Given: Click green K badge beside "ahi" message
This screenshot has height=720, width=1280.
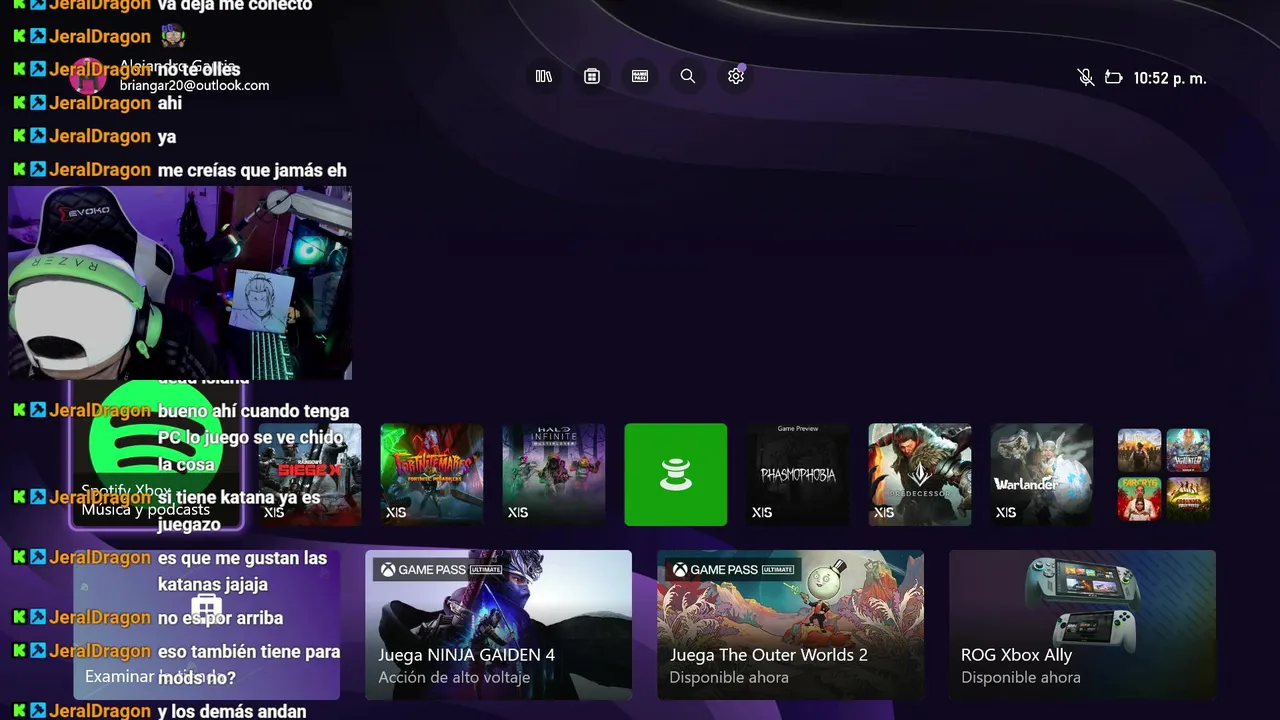Looking at the screenshot, I should tap(19, 102).
